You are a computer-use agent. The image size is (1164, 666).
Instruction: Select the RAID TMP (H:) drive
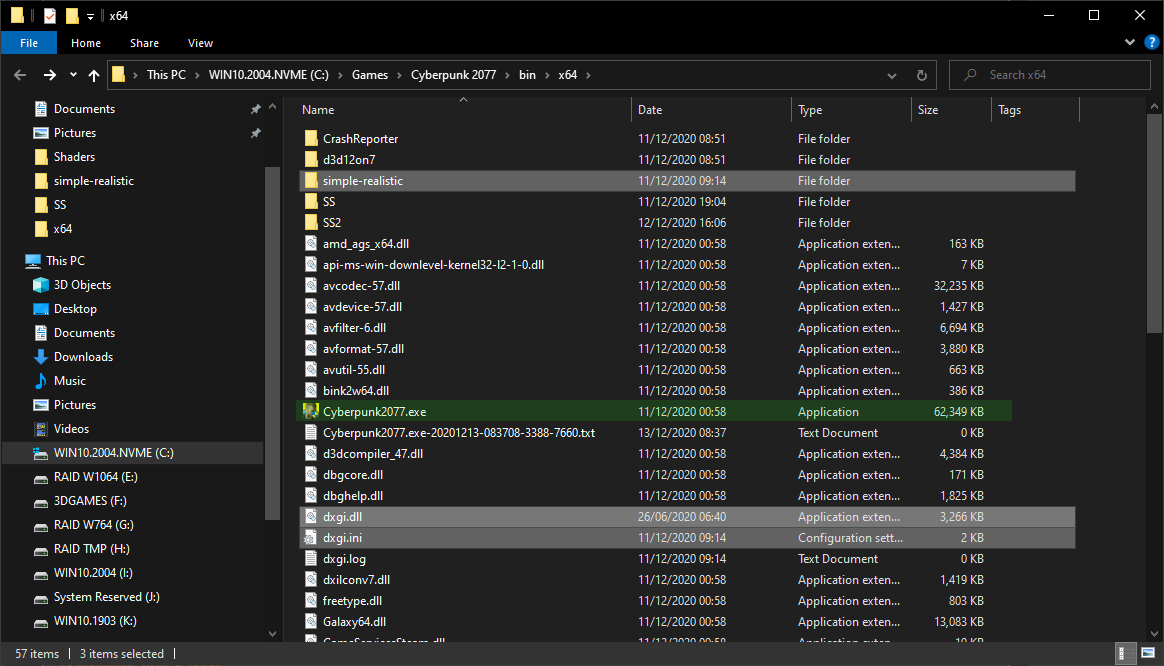click(91, 549)
